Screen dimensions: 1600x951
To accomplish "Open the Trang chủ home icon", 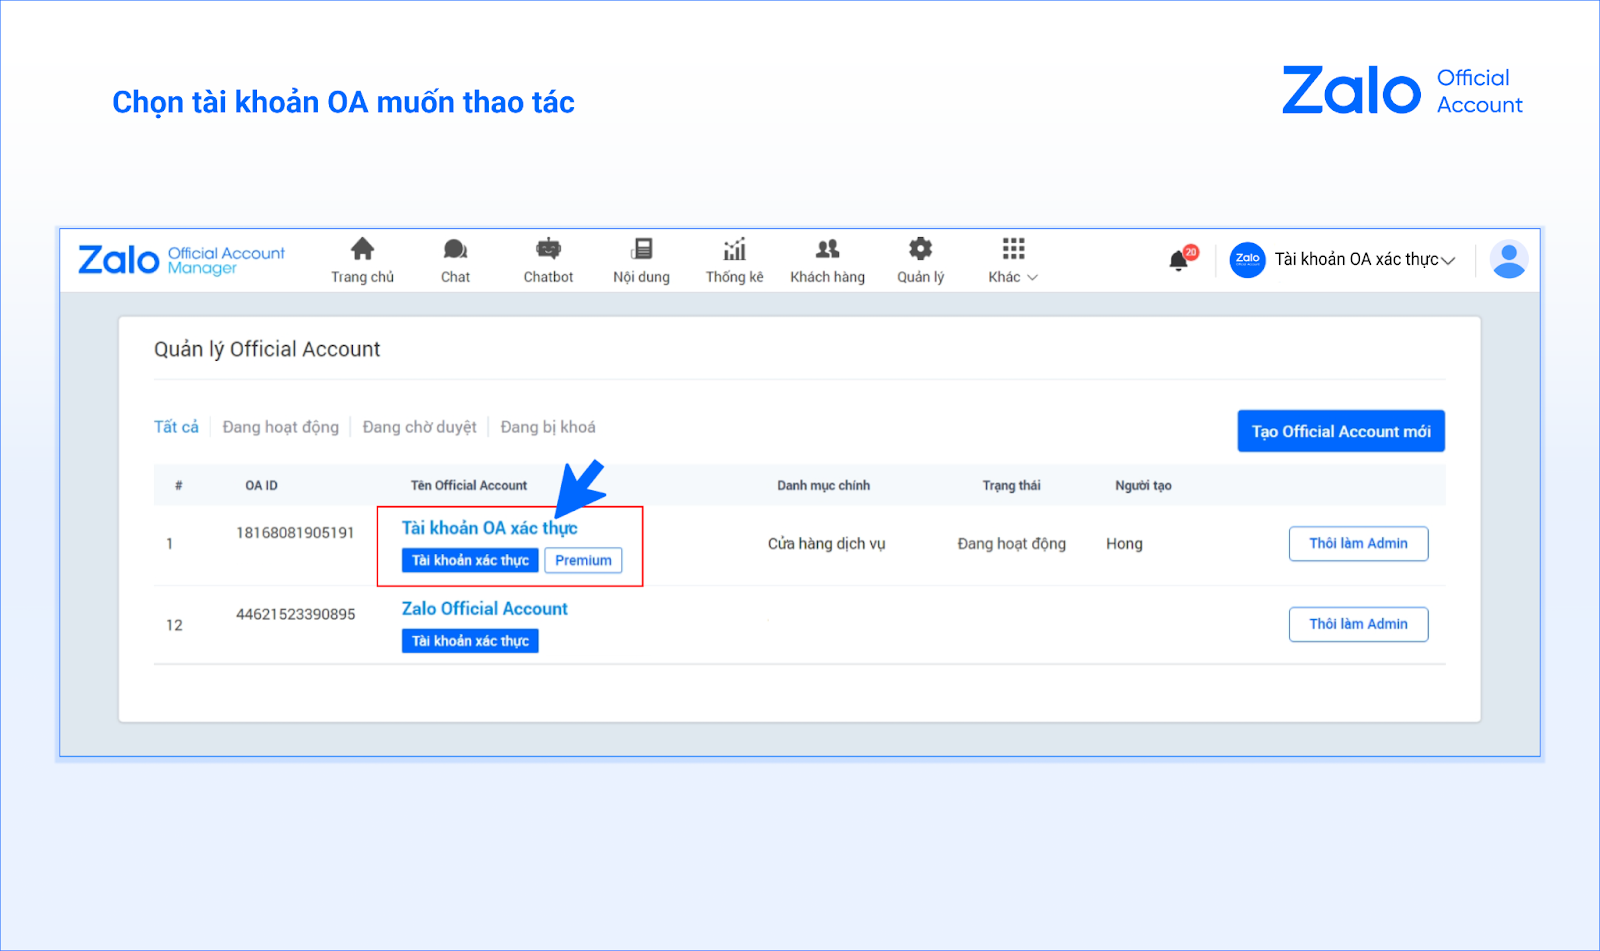I will [362, 250].
